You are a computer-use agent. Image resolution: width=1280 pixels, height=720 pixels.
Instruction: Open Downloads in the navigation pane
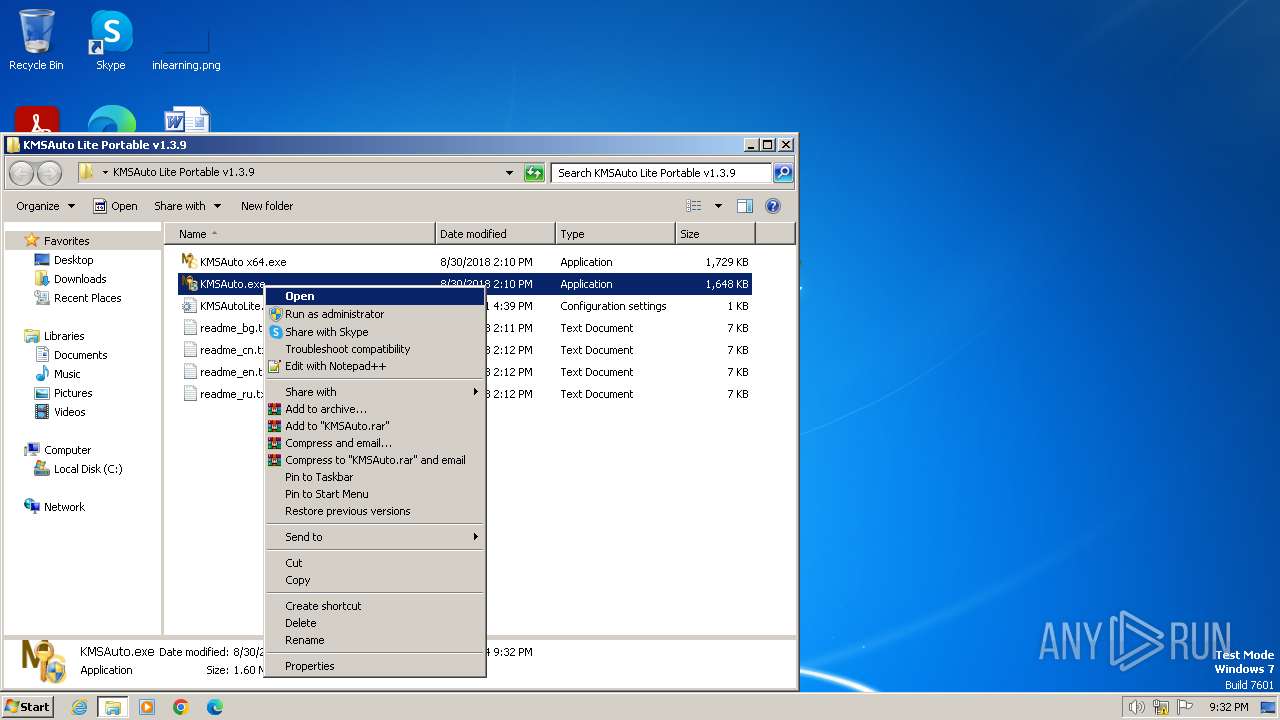coord(80,279)
